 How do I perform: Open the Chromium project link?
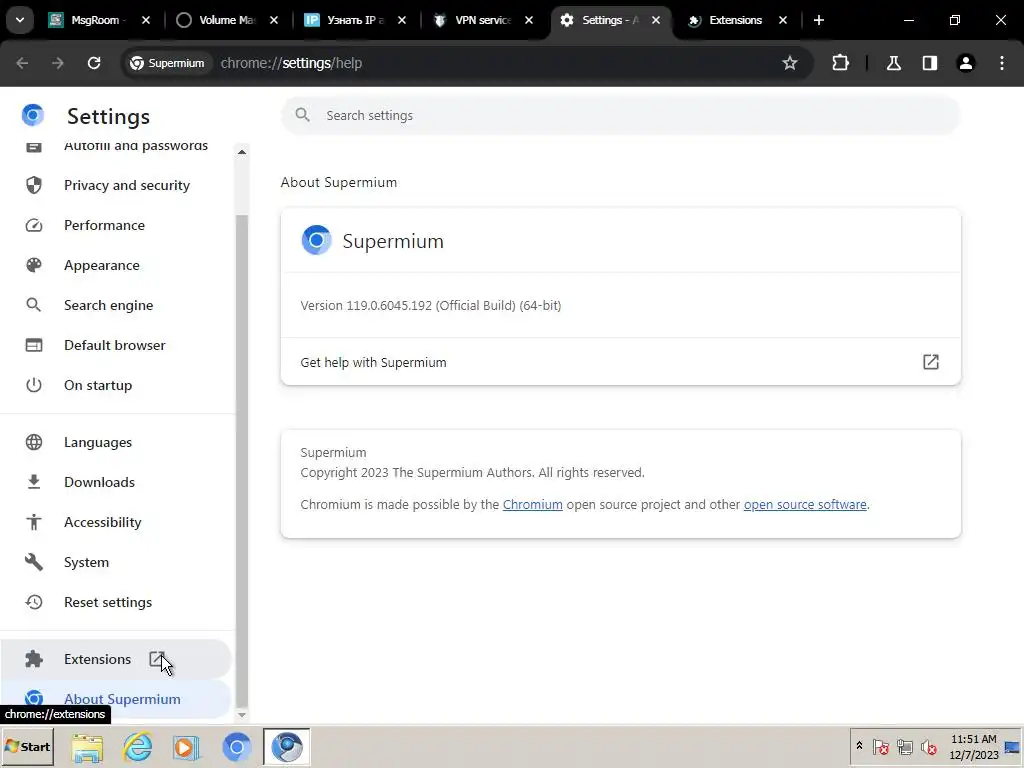click(x=532, y=504)
